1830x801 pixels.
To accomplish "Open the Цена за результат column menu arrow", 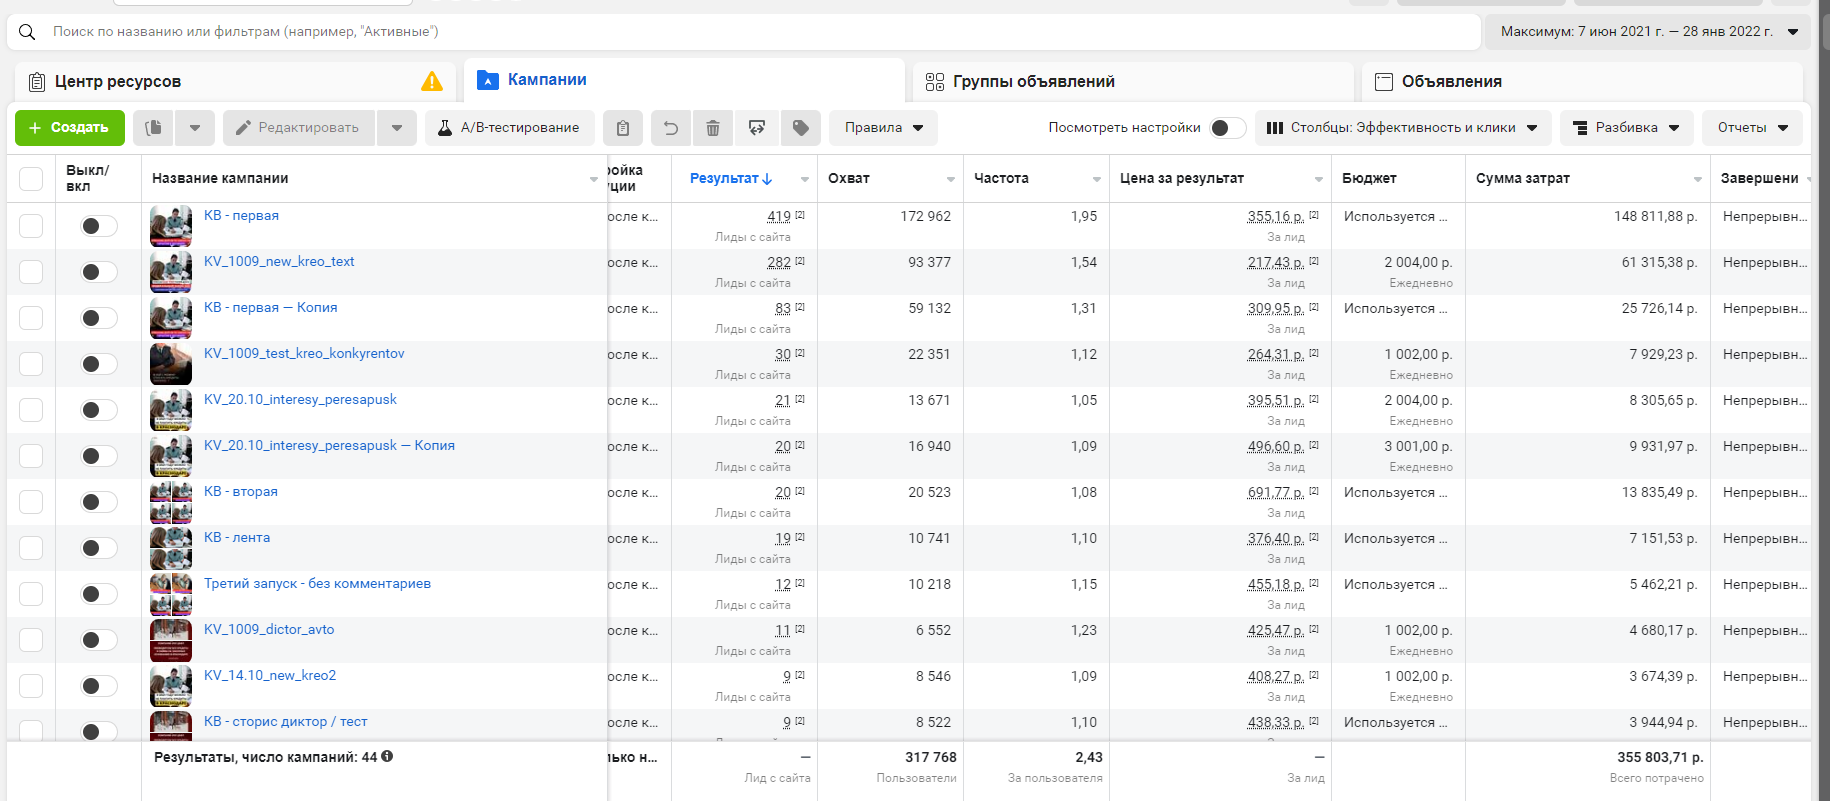I will point(1319,180).
